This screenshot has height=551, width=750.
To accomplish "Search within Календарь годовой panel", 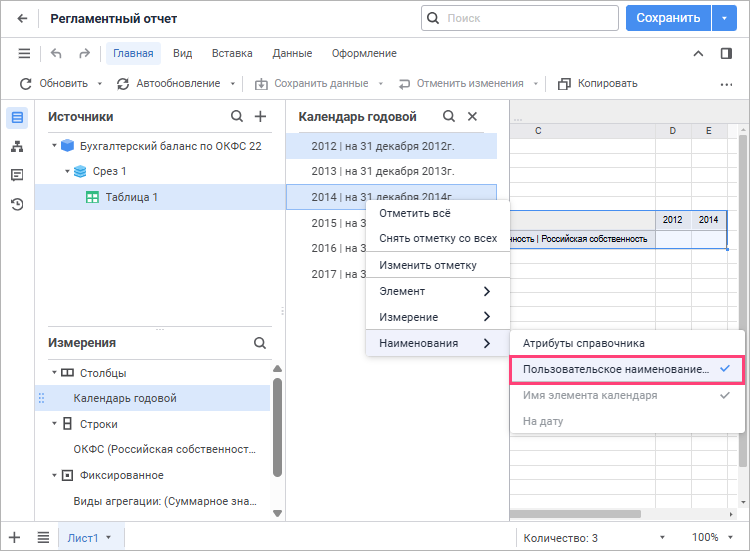I will click(449, 116).
